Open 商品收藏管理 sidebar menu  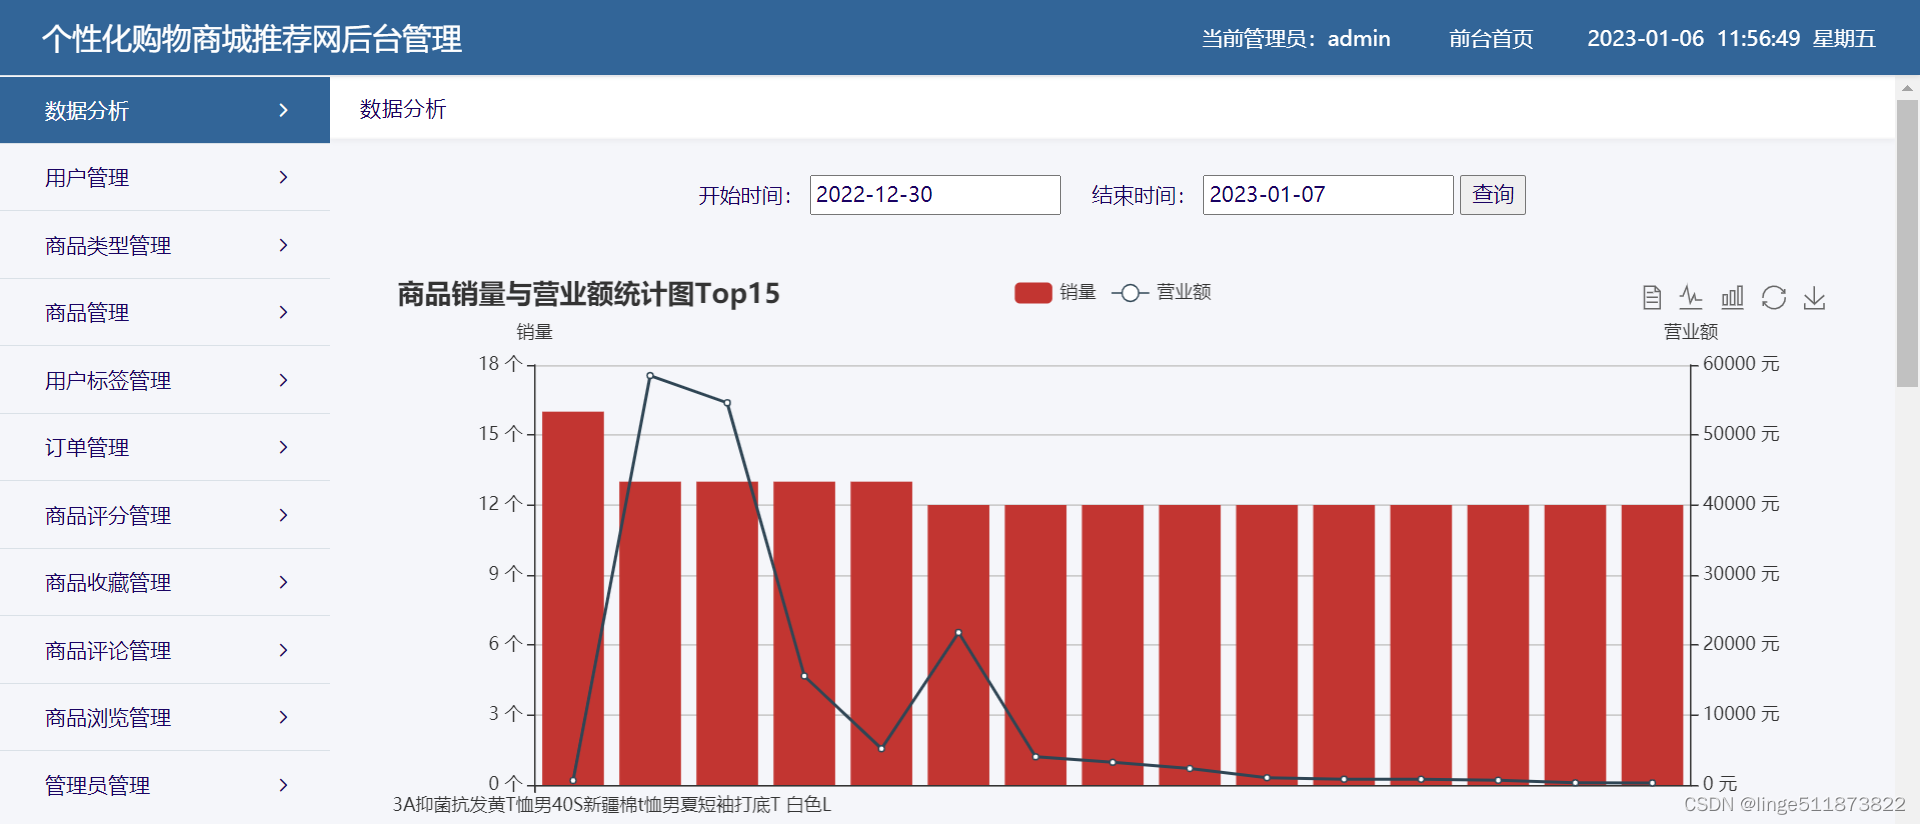[x=165, y=582]
